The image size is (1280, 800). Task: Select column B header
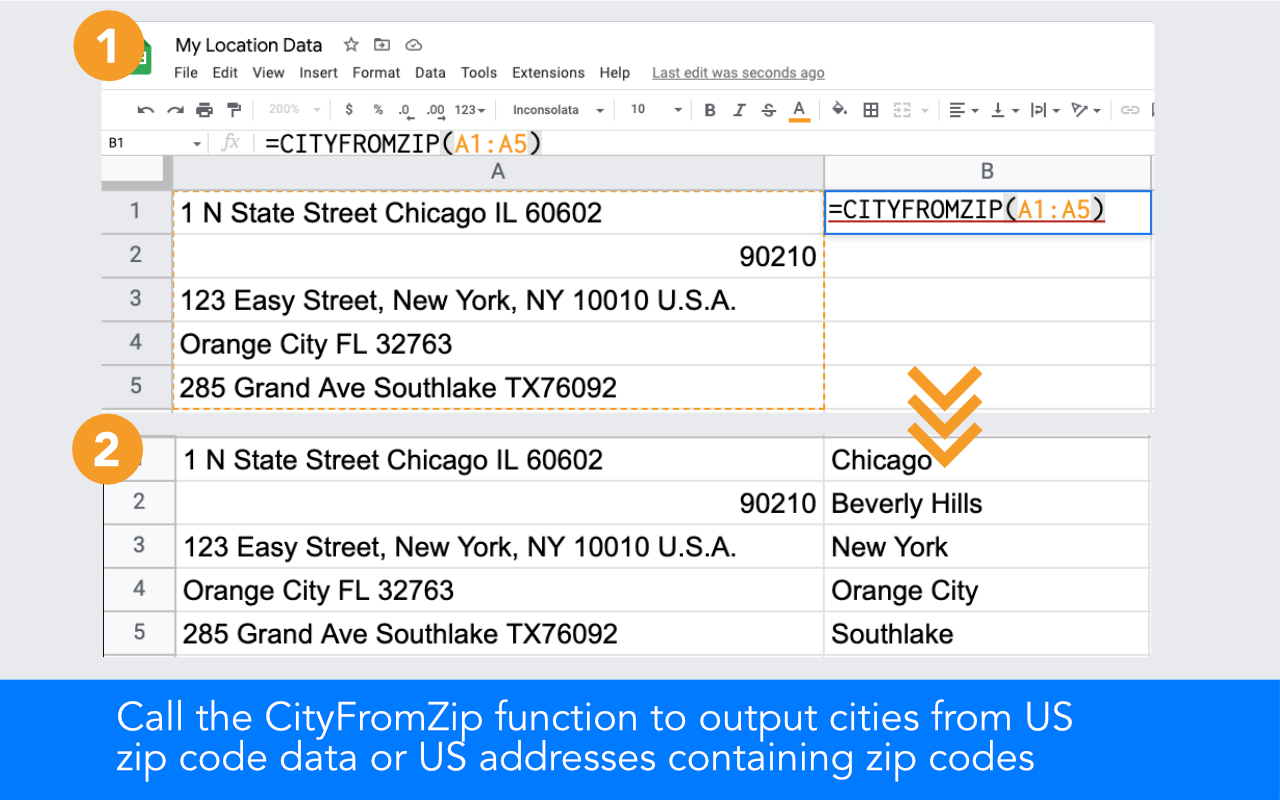click(x=987, y=172)
